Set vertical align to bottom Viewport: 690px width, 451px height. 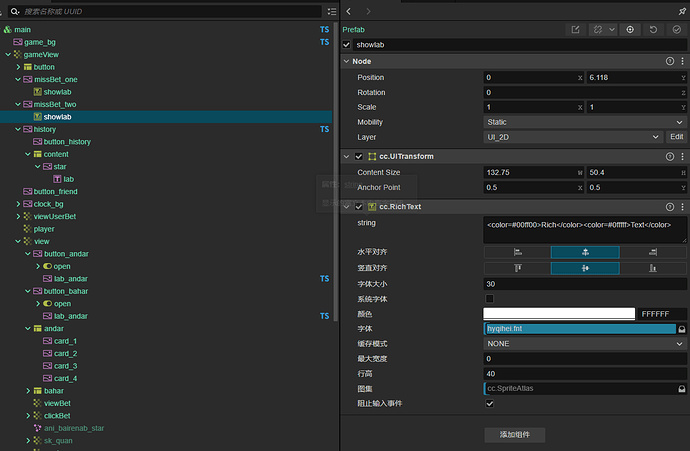[653, 268]
